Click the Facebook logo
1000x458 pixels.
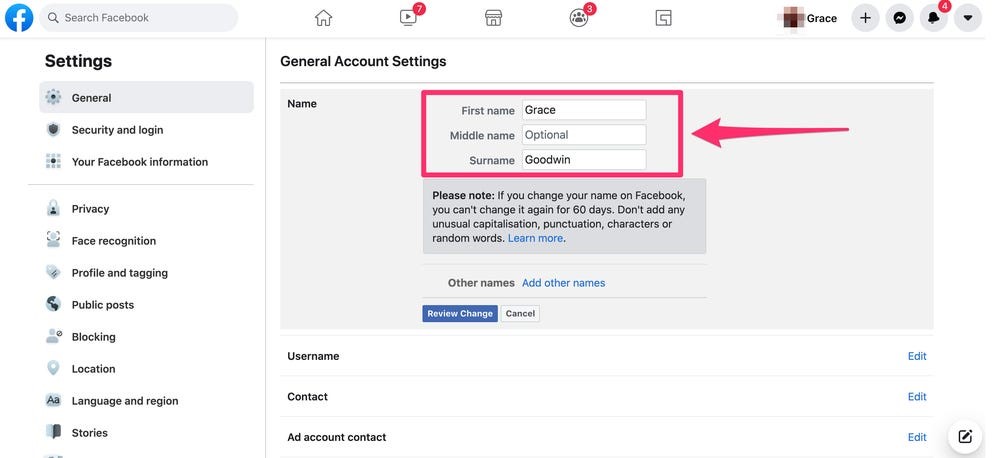click(19, 18)
